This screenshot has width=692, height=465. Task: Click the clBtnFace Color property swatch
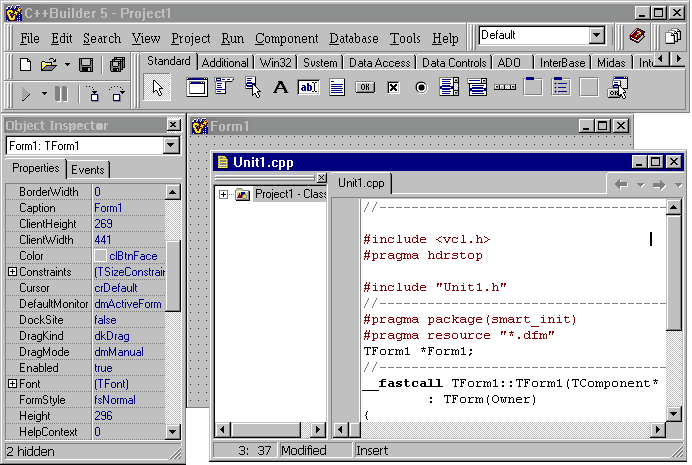pos(100,256)
